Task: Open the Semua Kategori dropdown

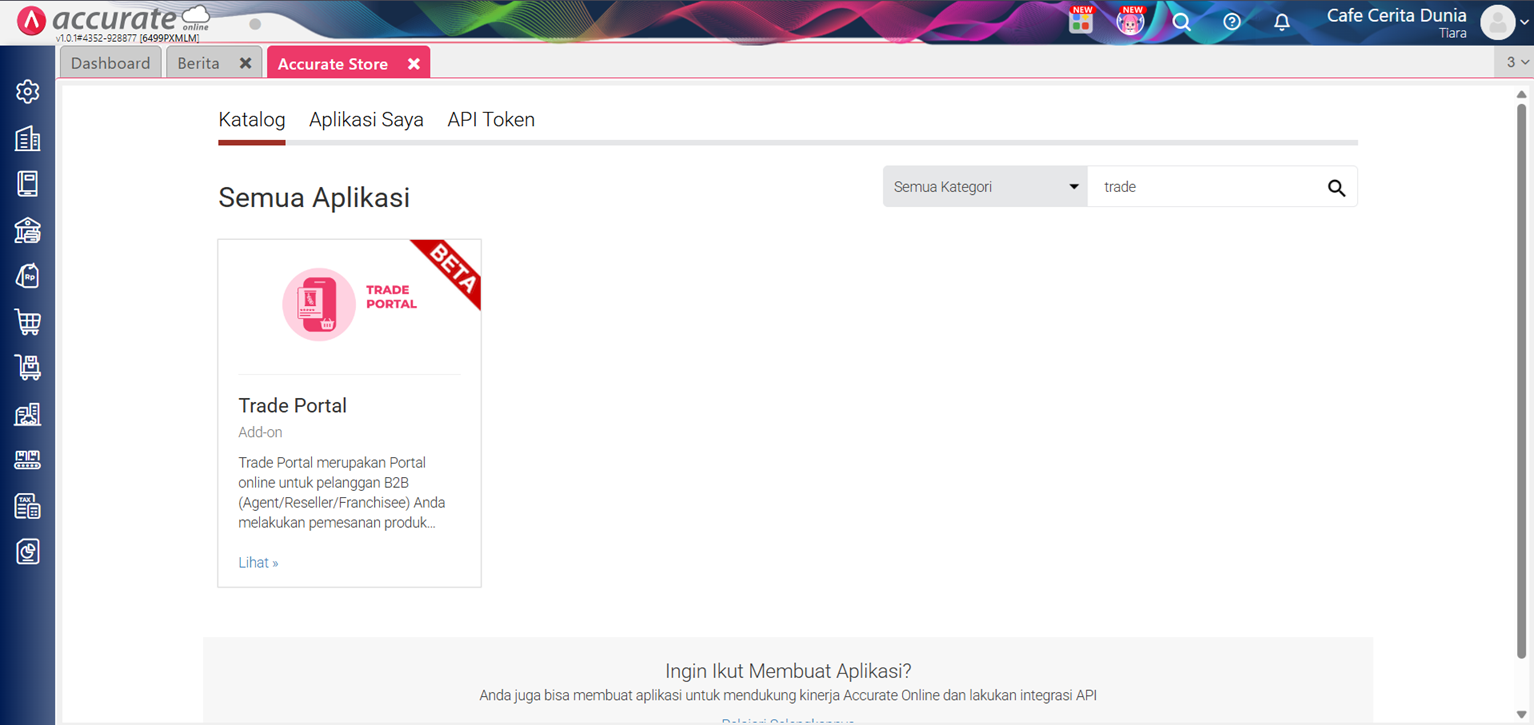Action: (985, 187)
